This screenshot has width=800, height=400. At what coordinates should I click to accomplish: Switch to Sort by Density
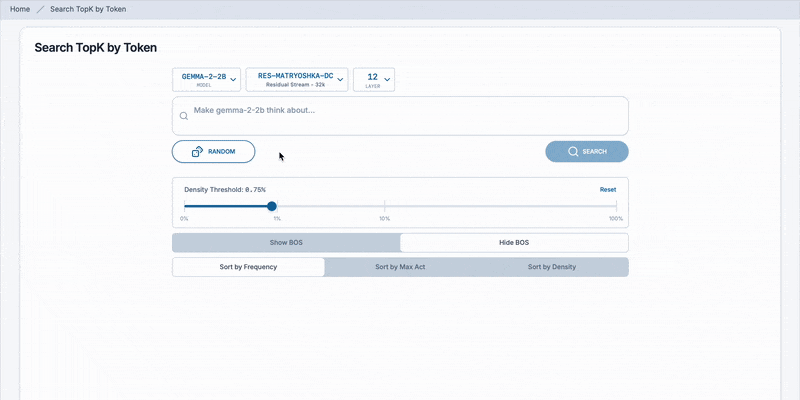(552, 267)
